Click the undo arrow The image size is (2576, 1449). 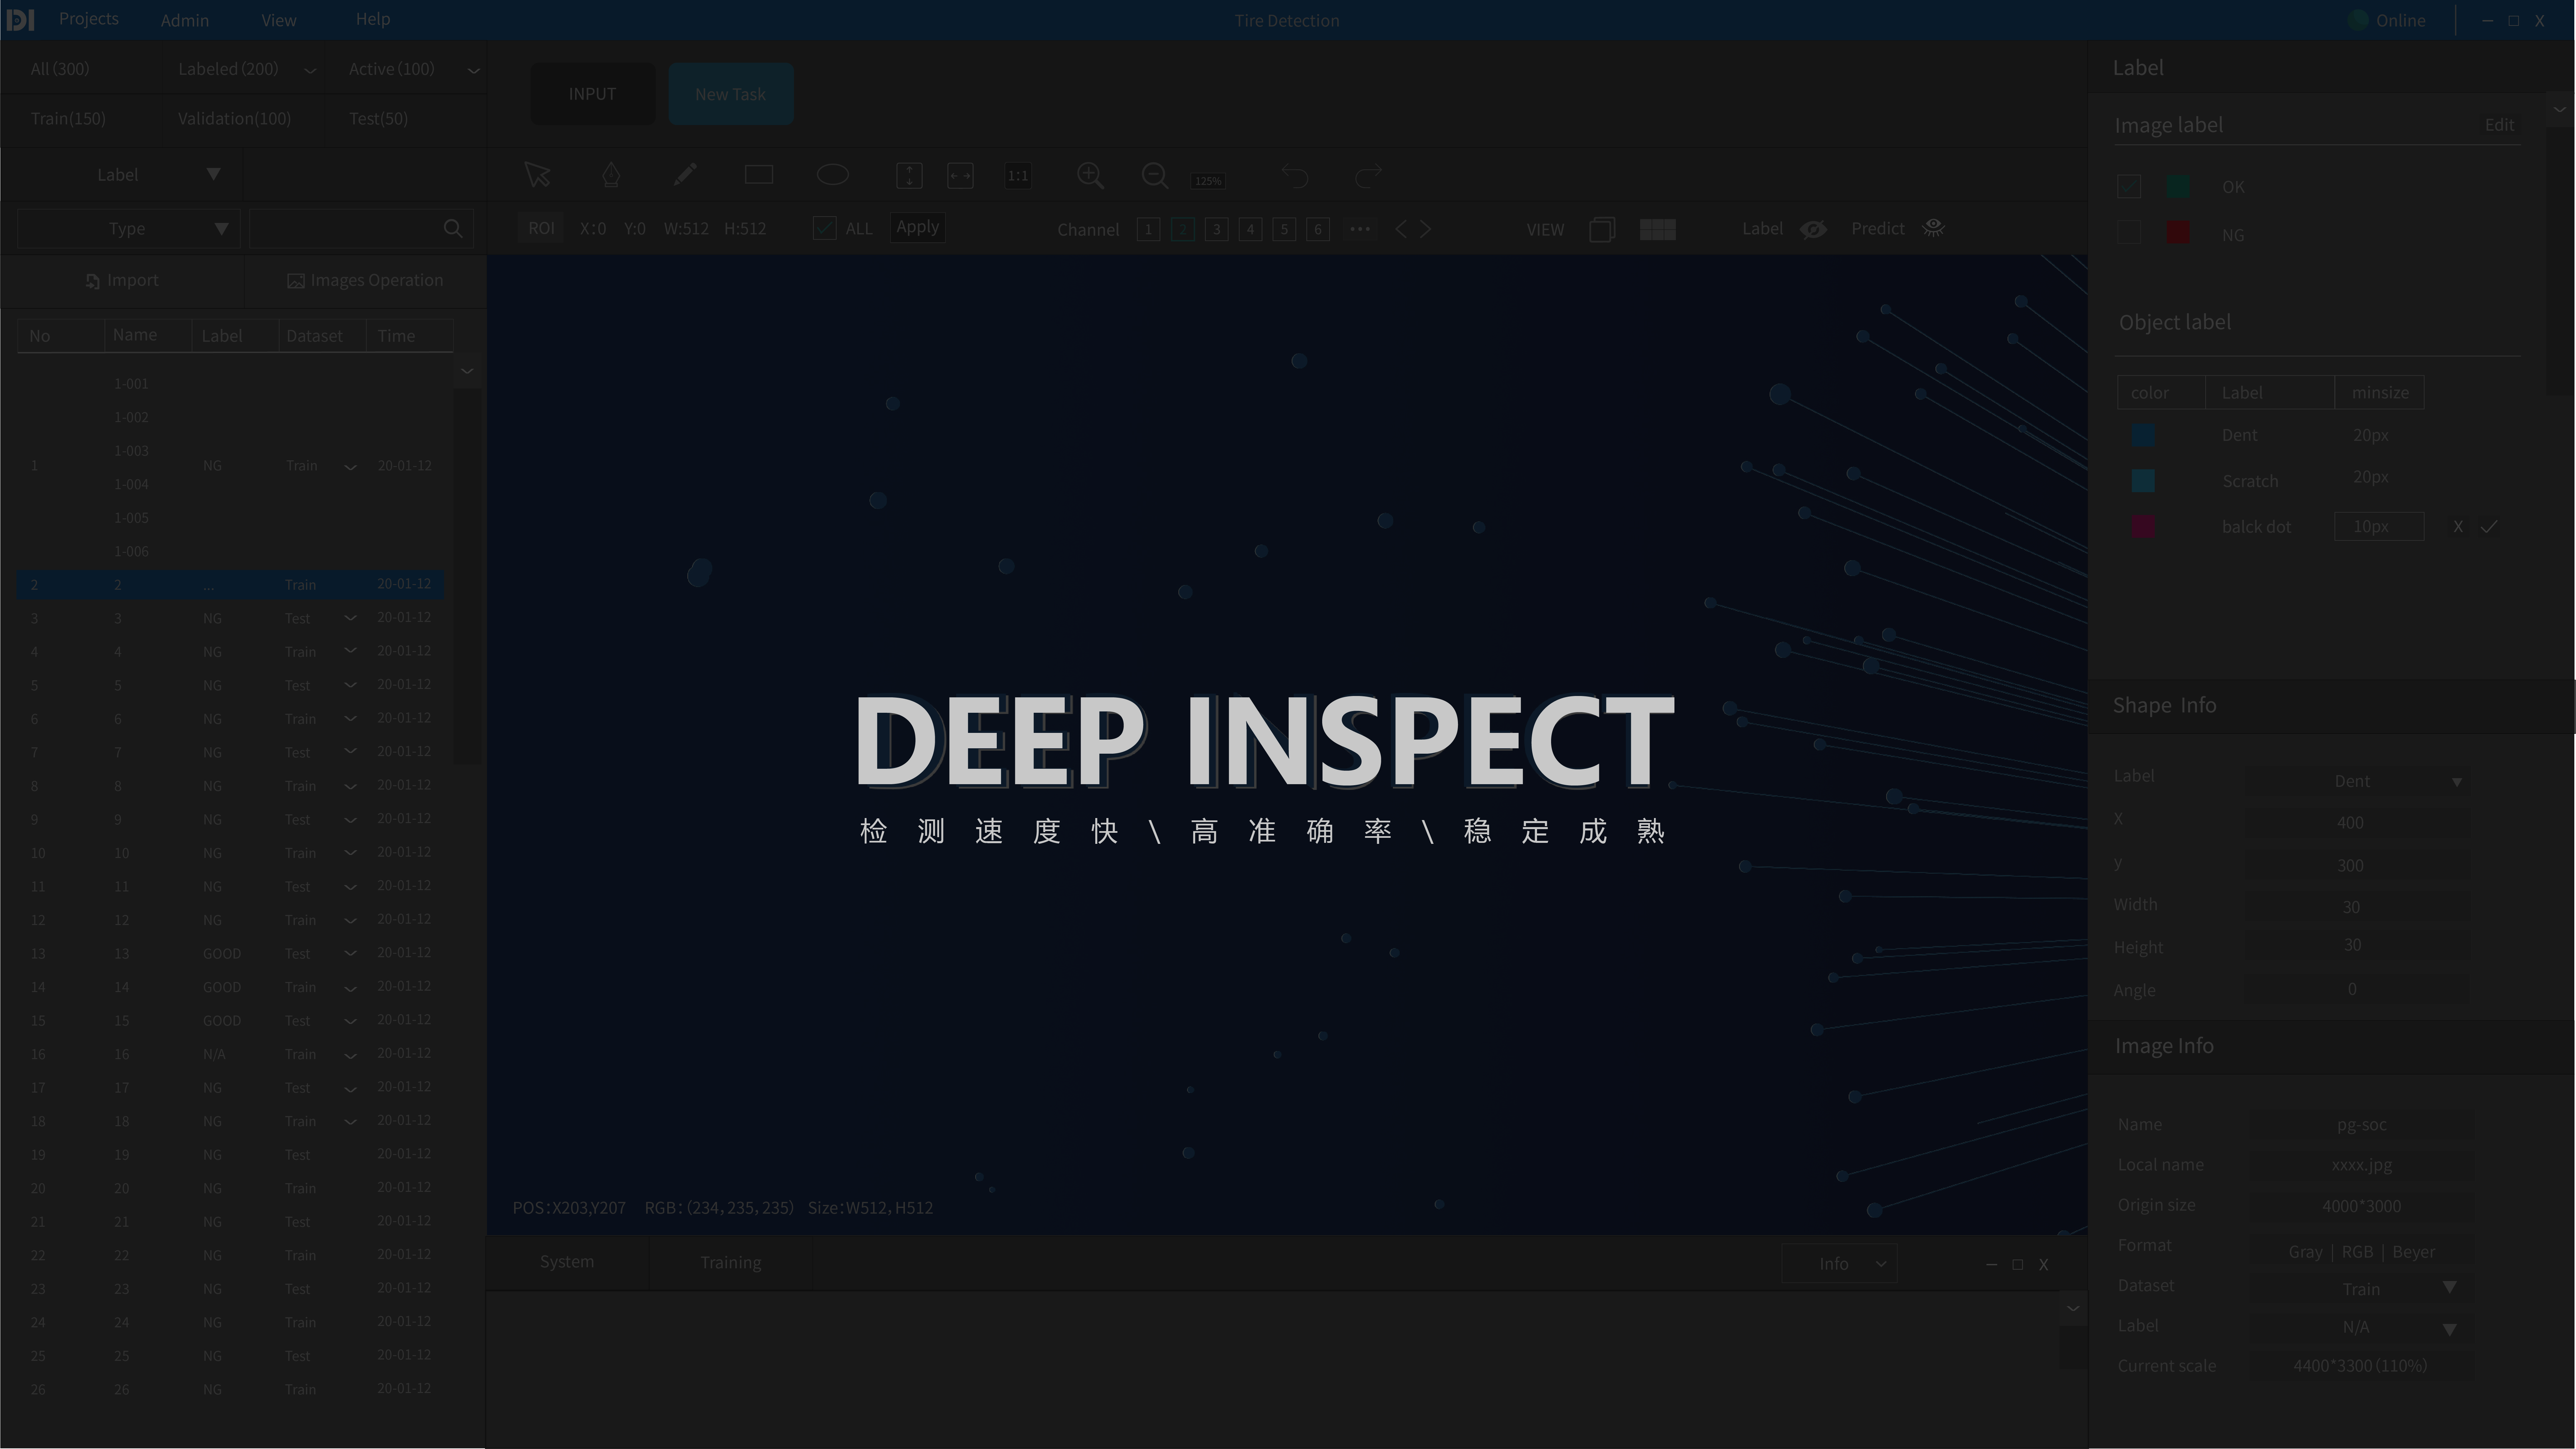(1295, 177)
